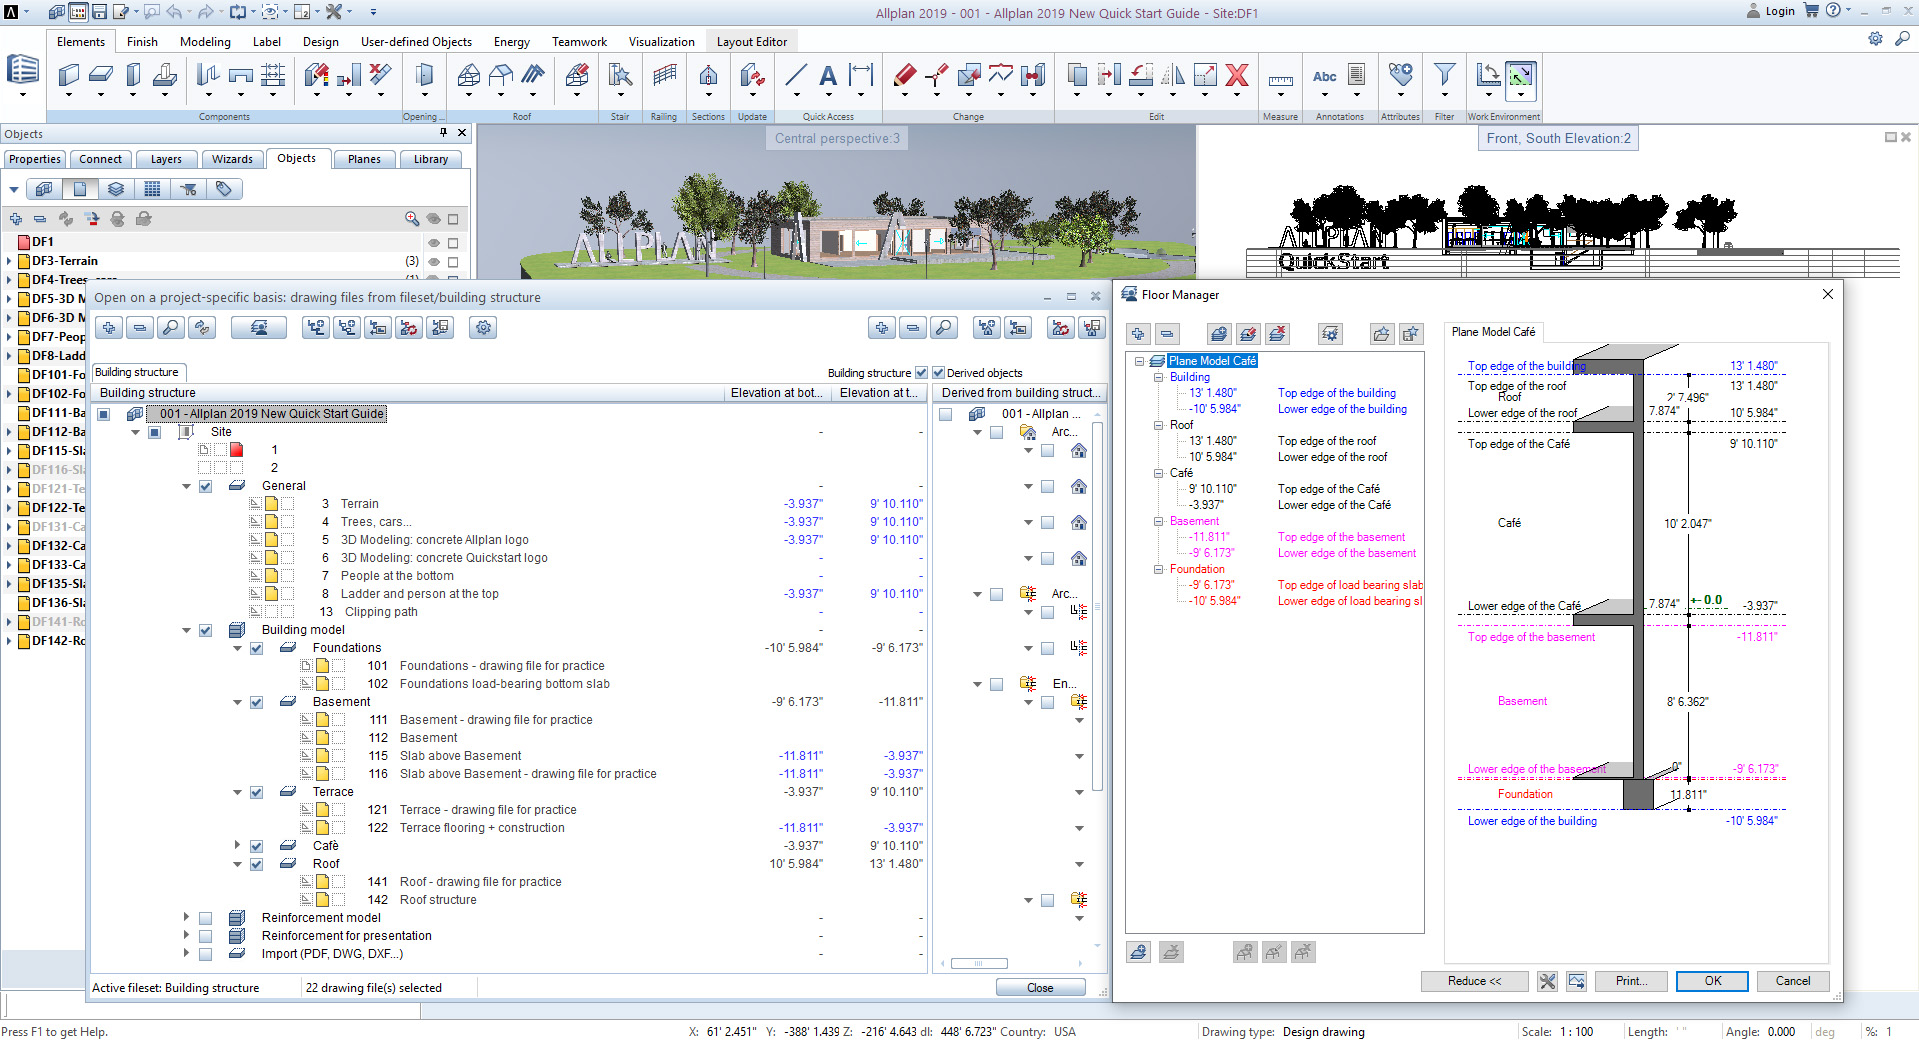This screenshot has height=1040, width=1919.
Task: Select '13' 1.480"' top value under Roof
Action: coord(1212,441)
